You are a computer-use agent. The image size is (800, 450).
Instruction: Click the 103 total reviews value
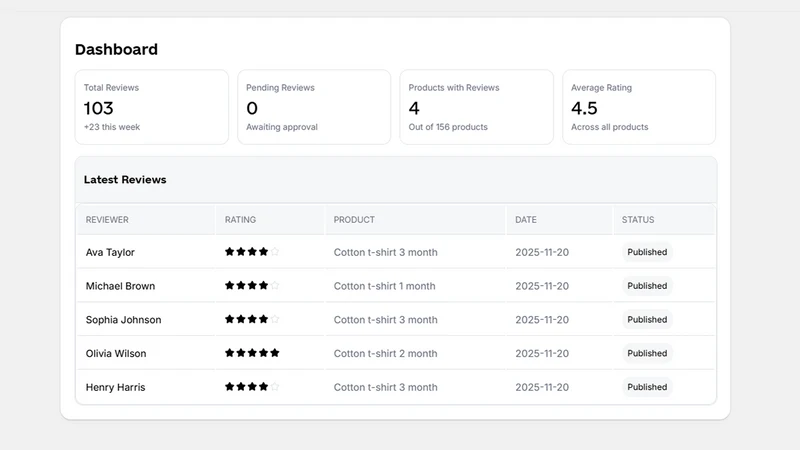click(x=98, y=108)
